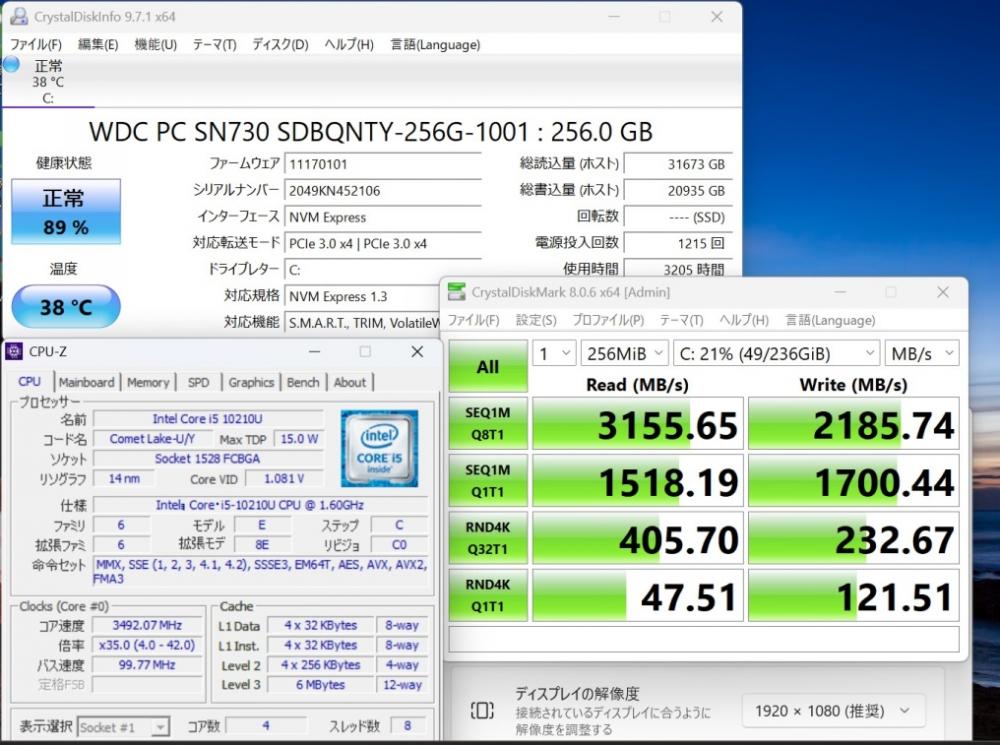Open the test count dropdown showing 1
Screen dimensions: 1000x745
click(554, 353)
